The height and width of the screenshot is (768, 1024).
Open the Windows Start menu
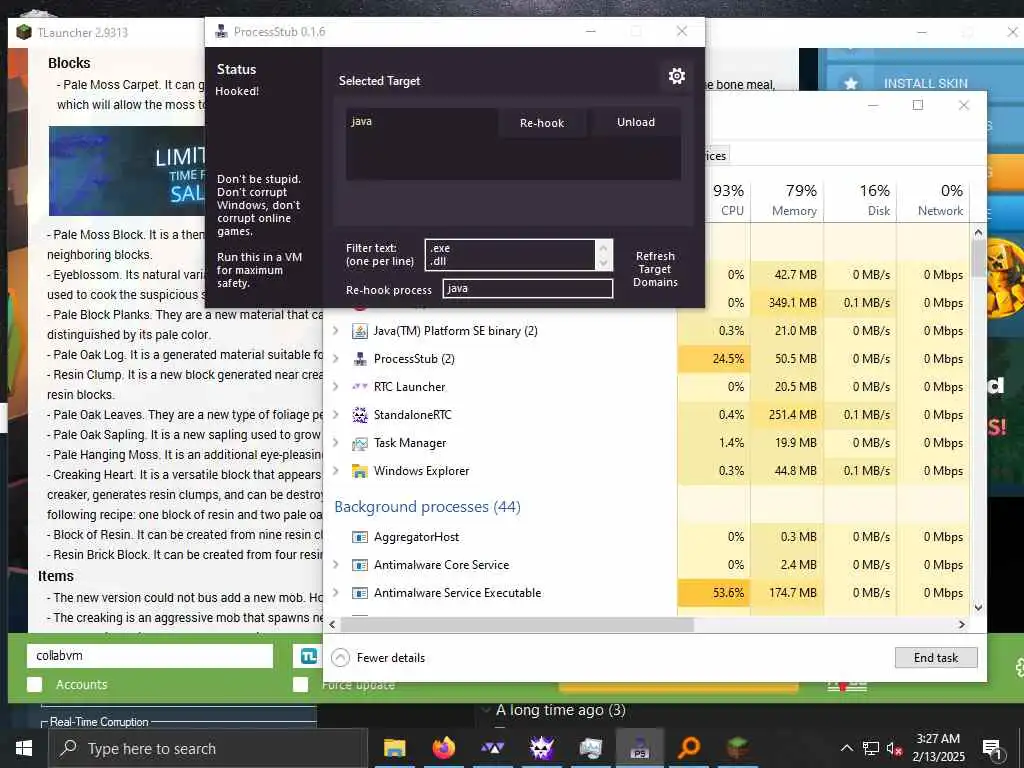pos(24,748)
